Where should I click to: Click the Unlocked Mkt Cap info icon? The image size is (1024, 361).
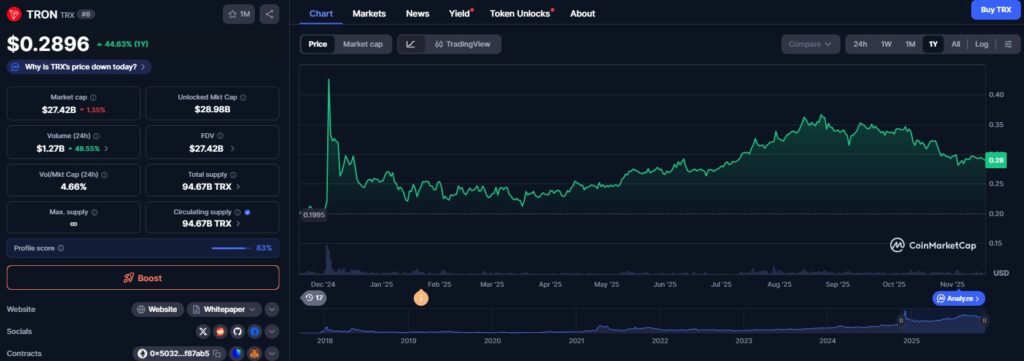pyautogui.click(x=243, y=97)
